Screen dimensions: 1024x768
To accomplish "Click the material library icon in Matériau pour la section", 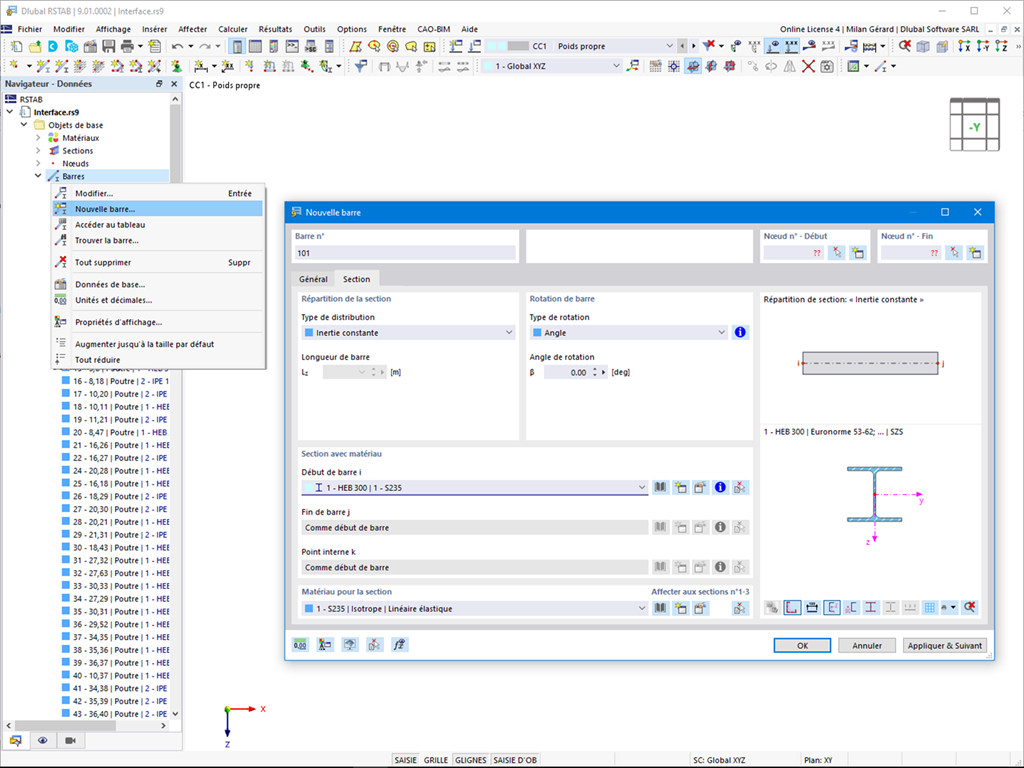I will 661,608.
